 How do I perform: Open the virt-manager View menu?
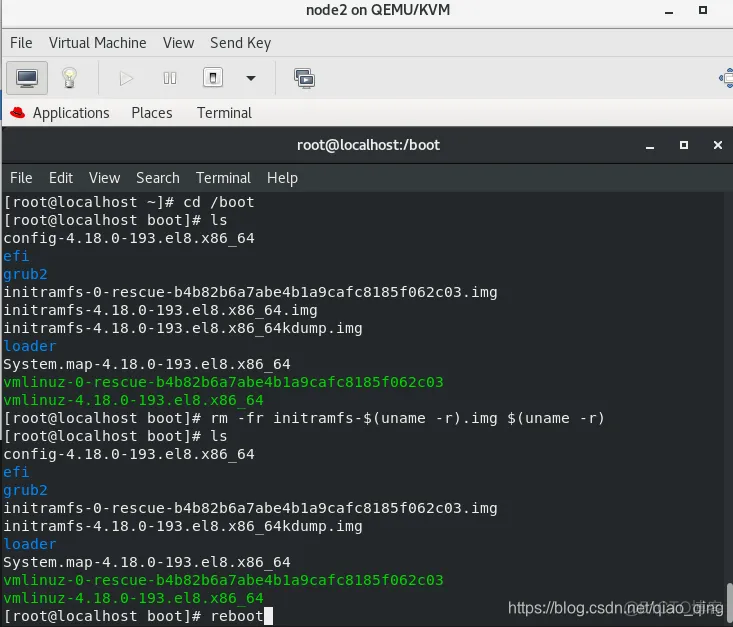point(178,43)
